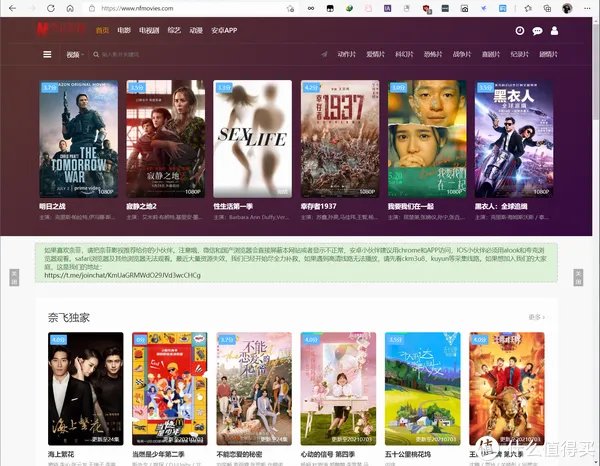The image size is (600, 466).
Task: Open the 安卓APP nav tab
Action: pos(224,30)
